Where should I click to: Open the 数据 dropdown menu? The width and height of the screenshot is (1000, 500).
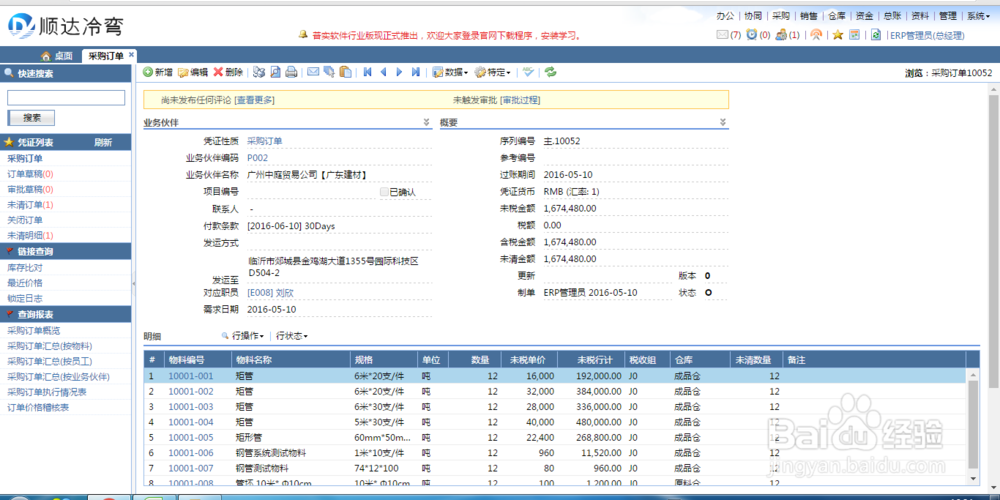pyautogui.click(x=450, y=72)
